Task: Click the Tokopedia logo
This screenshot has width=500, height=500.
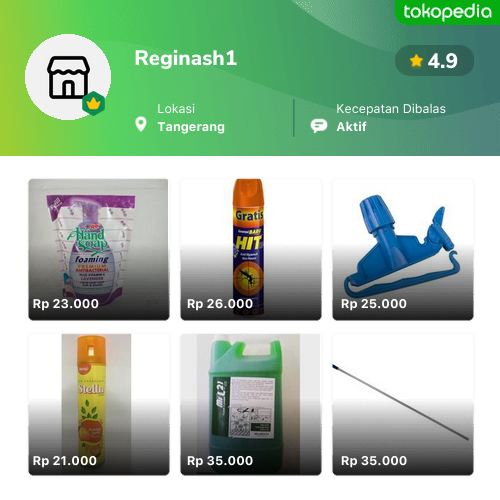Action: point(448,12)
